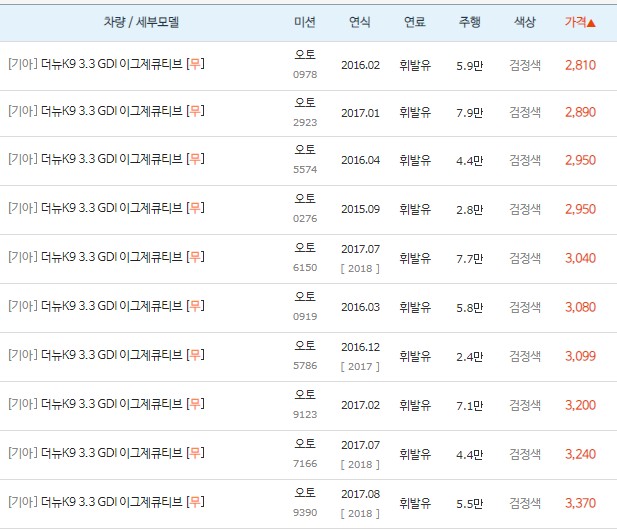
Task: Click the 차량 / 세부모델 column header
Action: [x=141, y=22]
